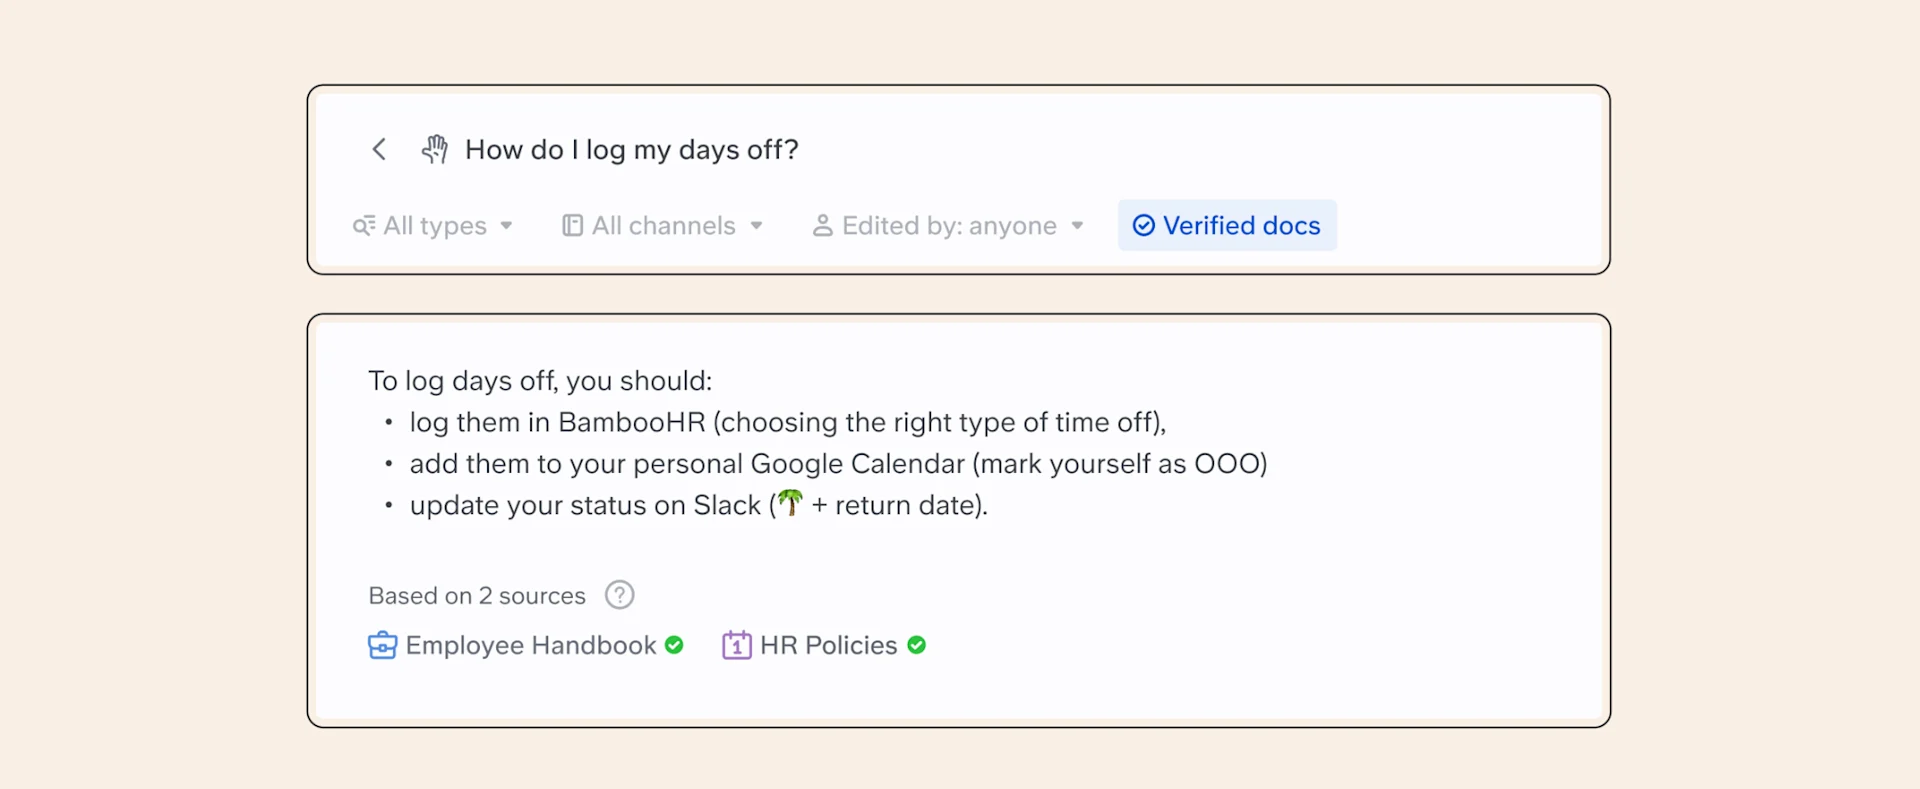Open the HR Policies source
Viewport: 1920px width, 789px height.
point(828,645)
